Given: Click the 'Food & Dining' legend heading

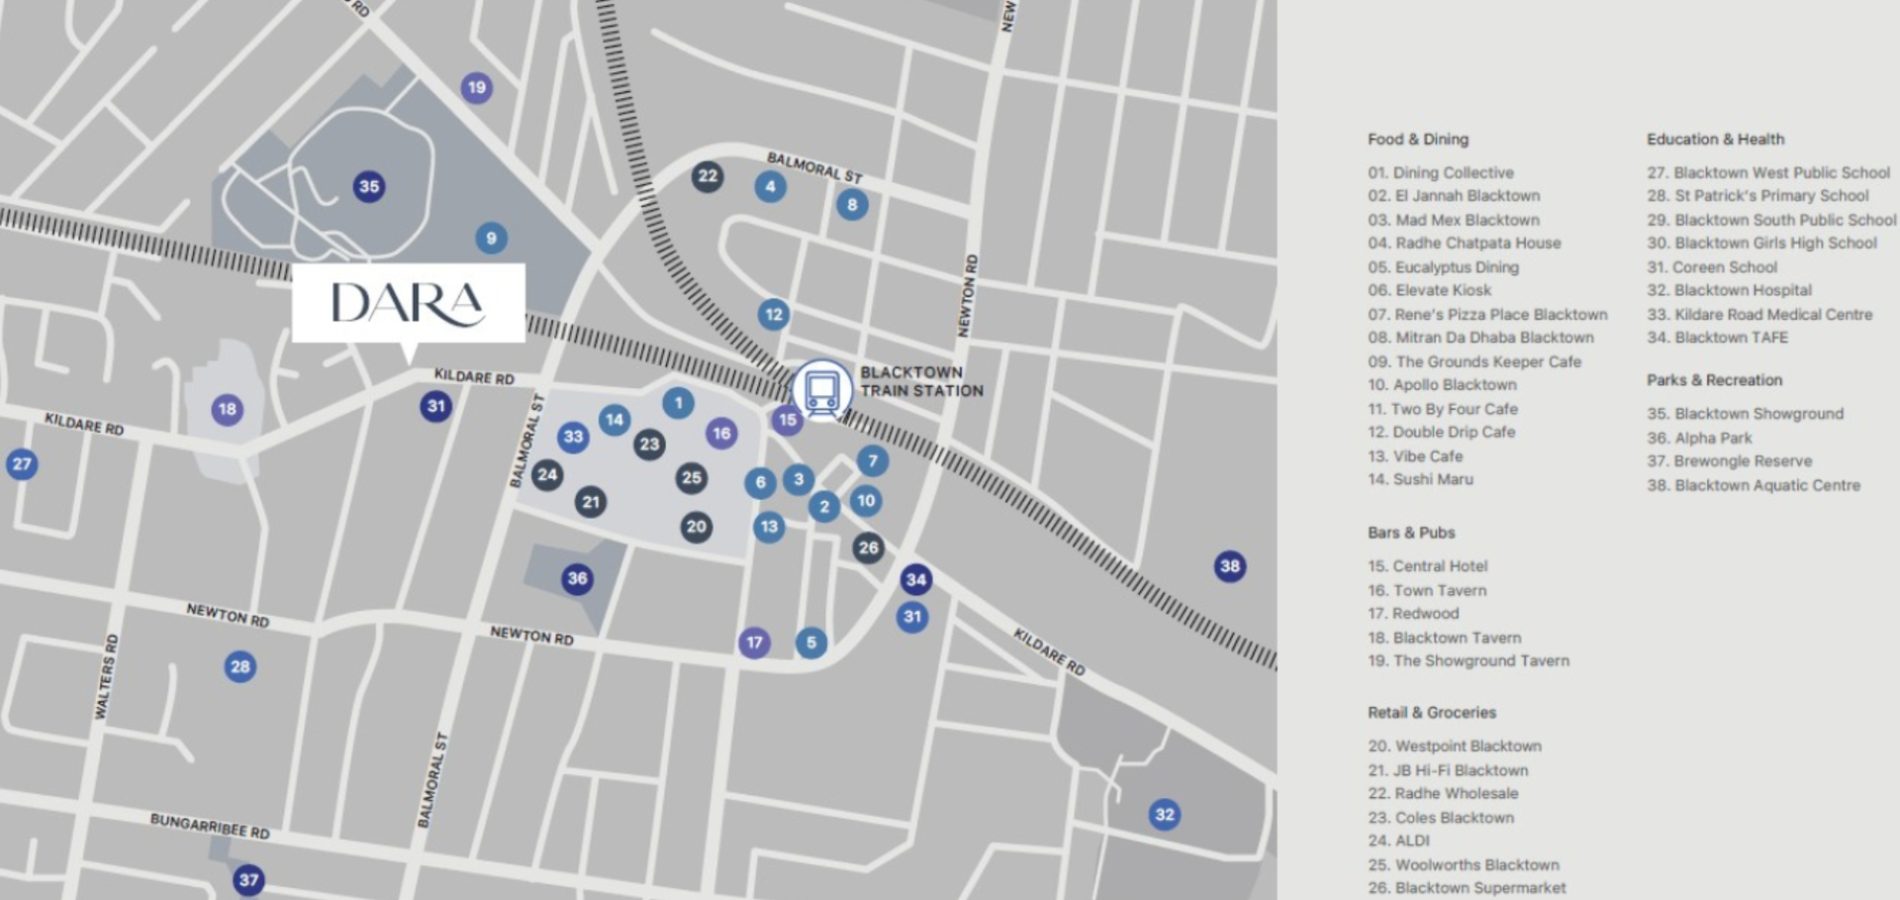Looking at the screenshot, I should coord(1418,139).
